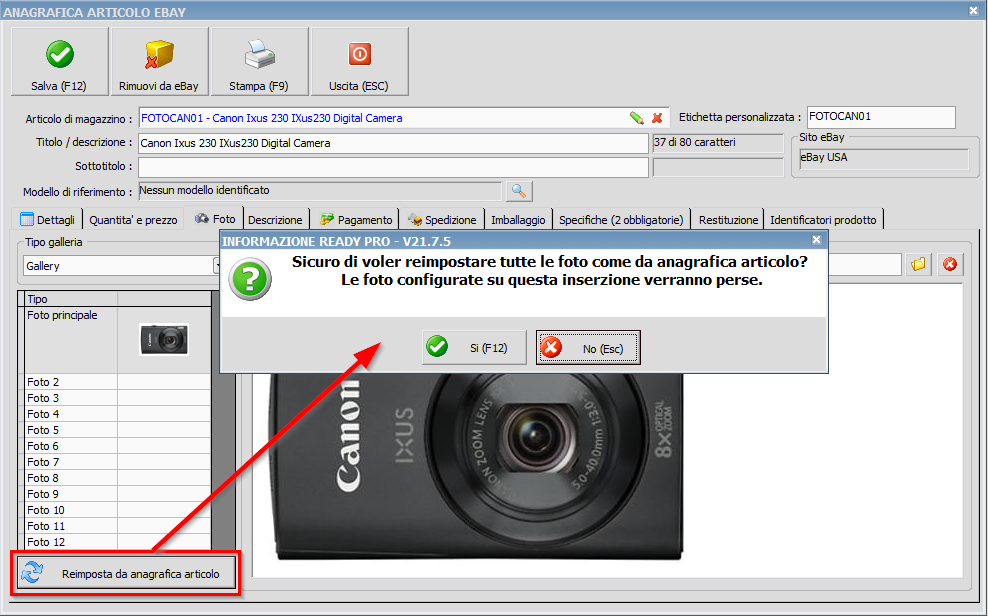Image resolution: width=988 pixels, height=616 pixels.
Task: Cancel with No (Esc) button
Action: [588, 348]
